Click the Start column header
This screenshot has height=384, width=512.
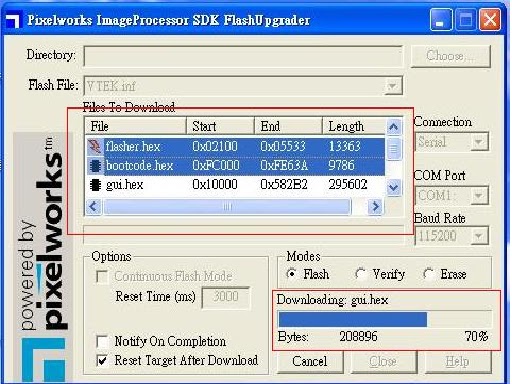pos(220,126)
